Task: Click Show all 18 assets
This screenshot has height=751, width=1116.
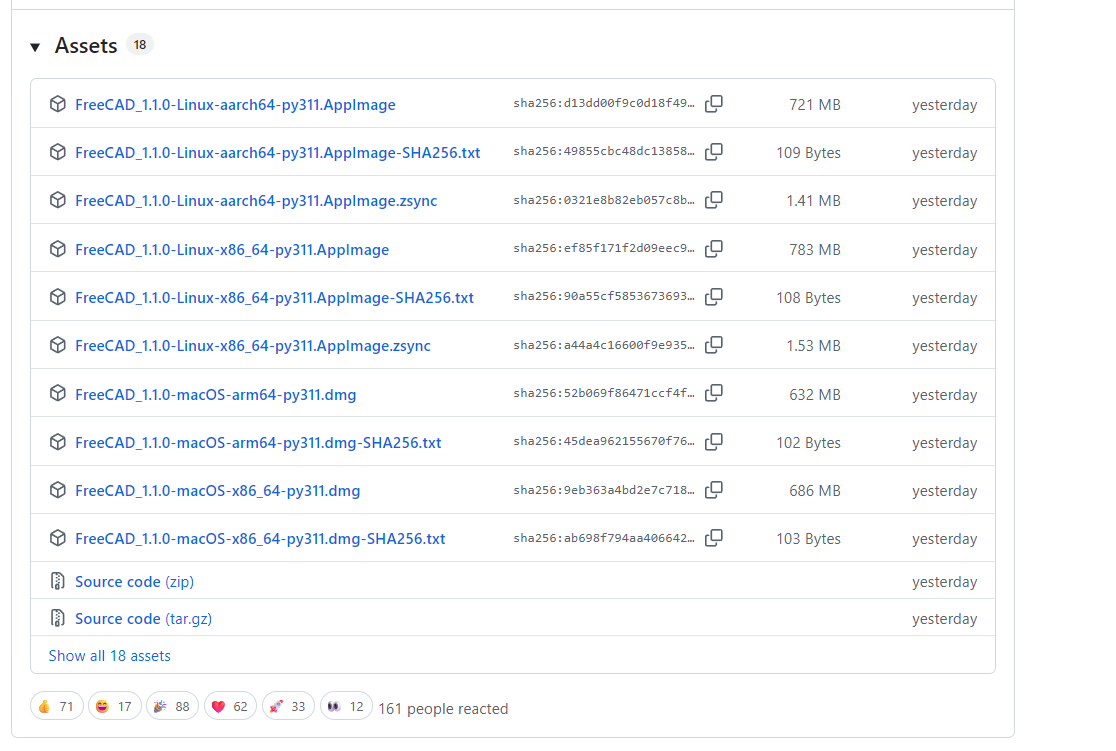Action: click(110, 656)
